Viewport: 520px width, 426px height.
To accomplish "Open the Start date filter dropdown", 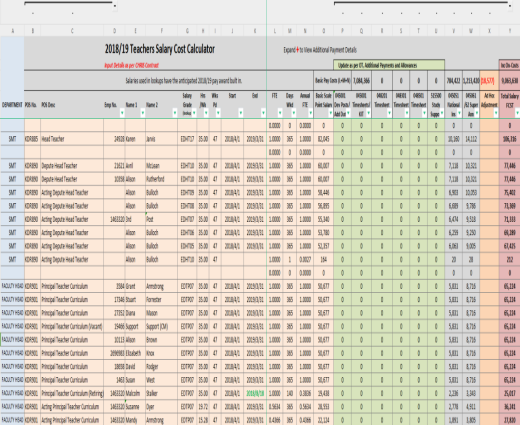I will click(x=241, y=113).
